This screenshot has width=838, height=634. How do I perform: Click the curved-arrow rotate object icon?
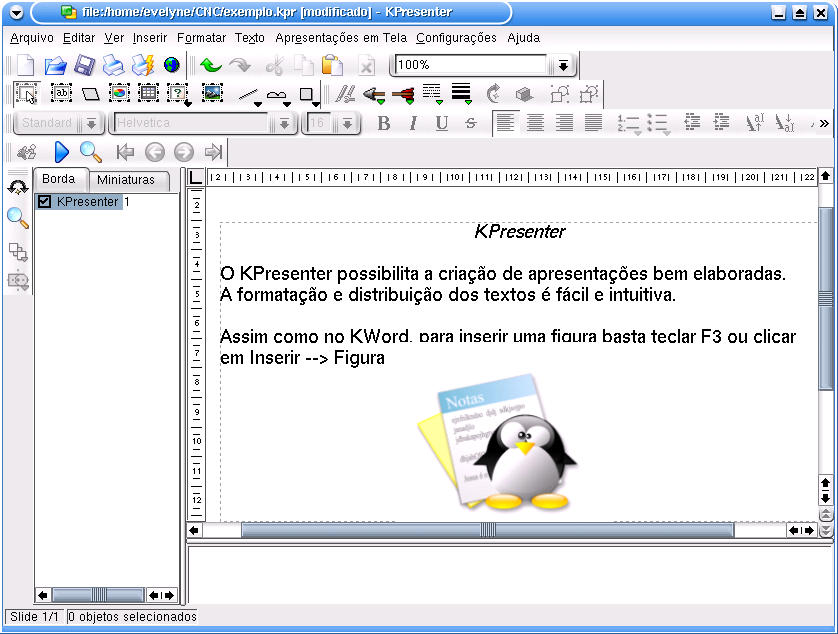tap(494, 94)
